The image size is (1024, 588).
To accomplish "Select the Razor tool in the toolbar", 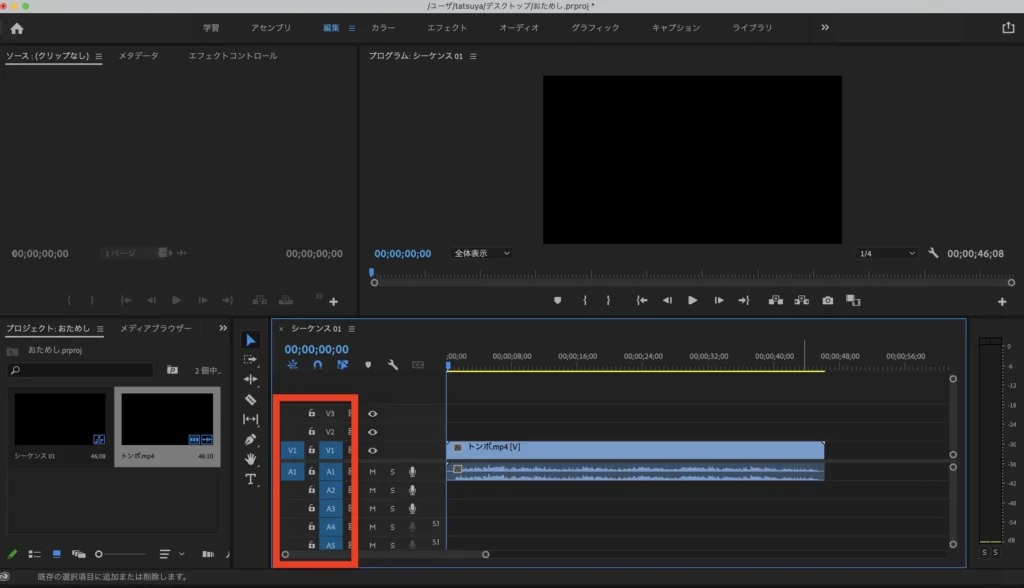I will tap(251, 399).
